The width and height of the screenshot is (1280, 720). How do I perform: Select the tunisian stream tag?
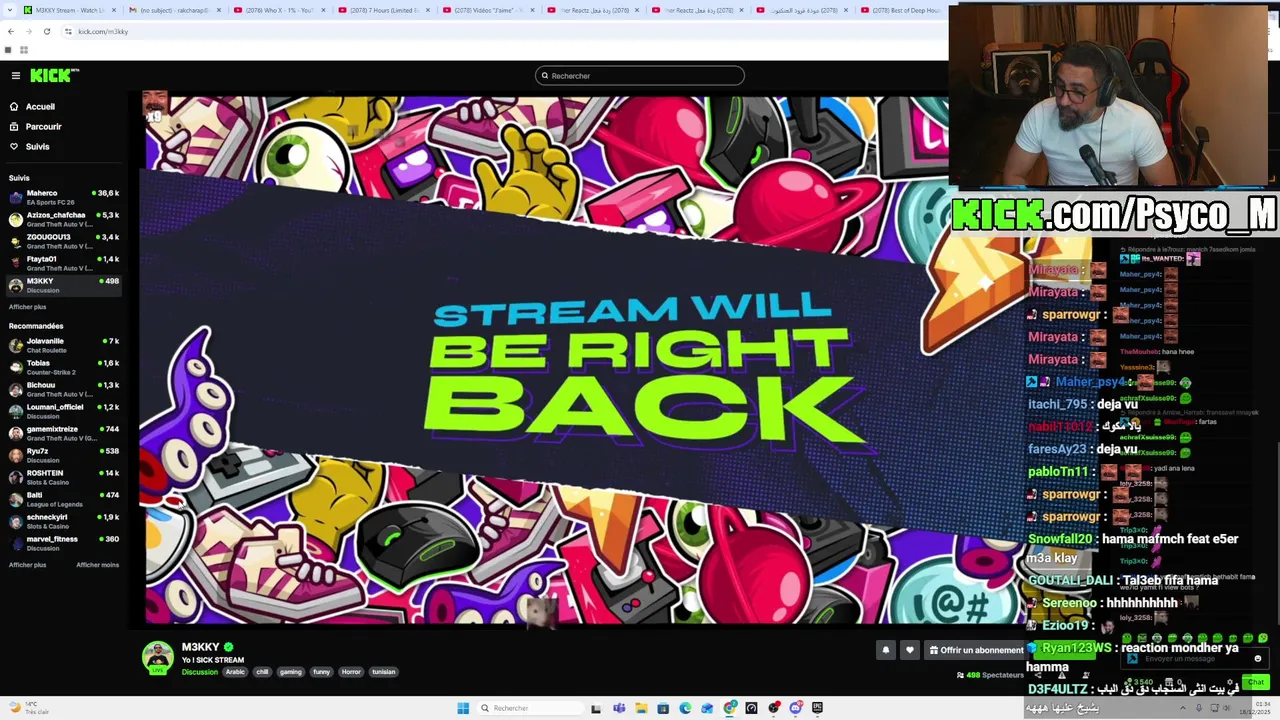[384, 672]
